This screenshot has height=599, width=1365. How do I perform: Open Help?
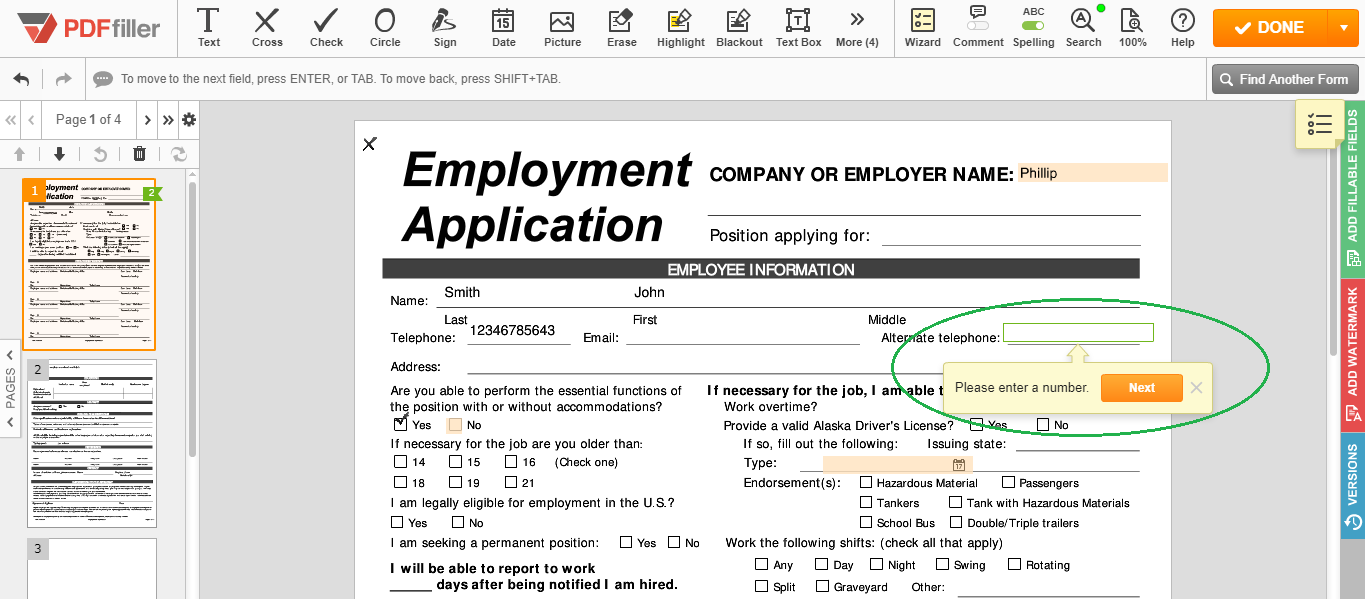coord(1182,28)
